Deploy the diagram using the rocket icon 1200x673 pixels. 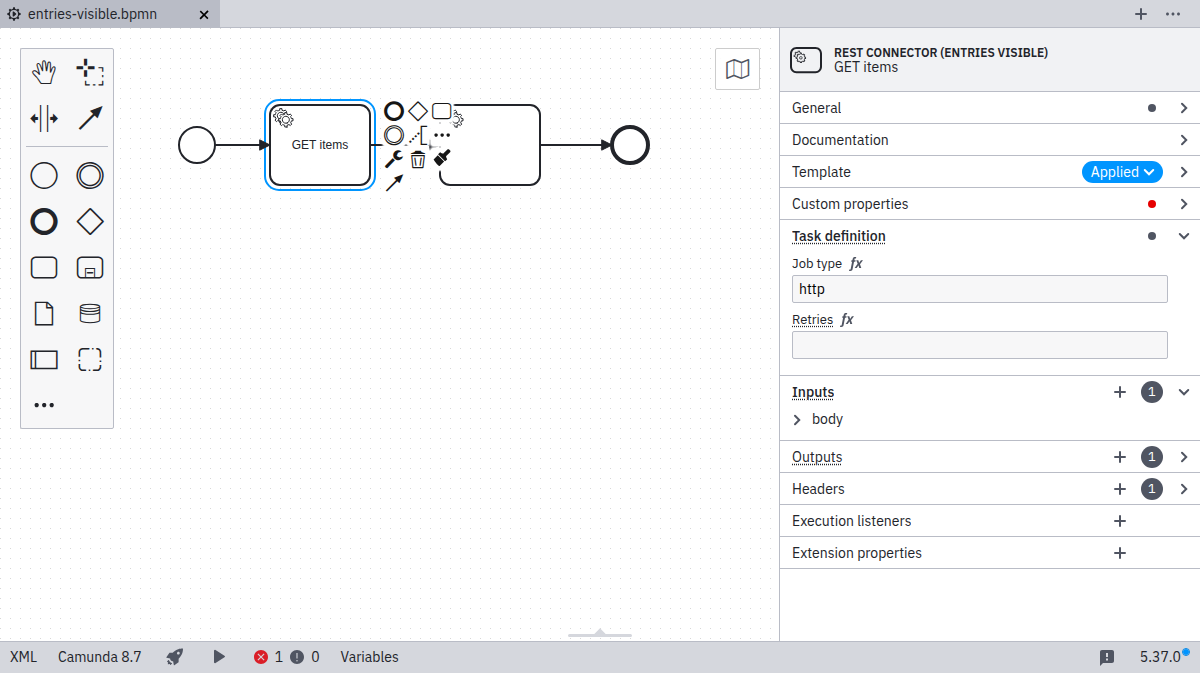coord(174,657)
